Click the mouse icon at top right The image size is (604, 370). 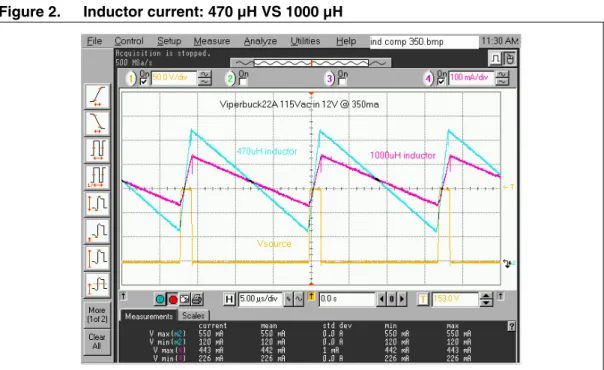point(509,59)
